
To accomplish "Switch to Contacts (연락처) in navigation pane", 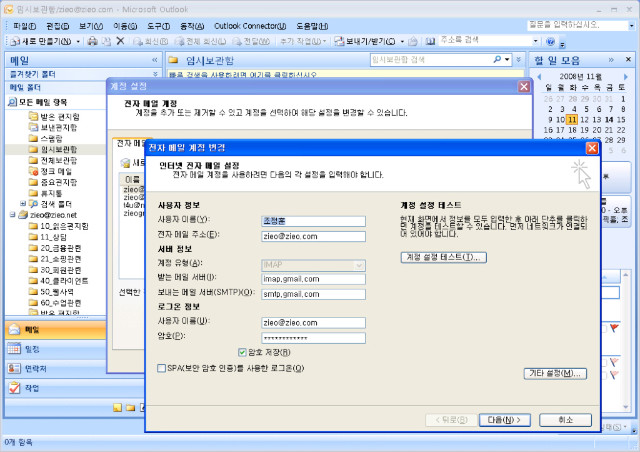I will pyautogui.click(x=55, y=368).
